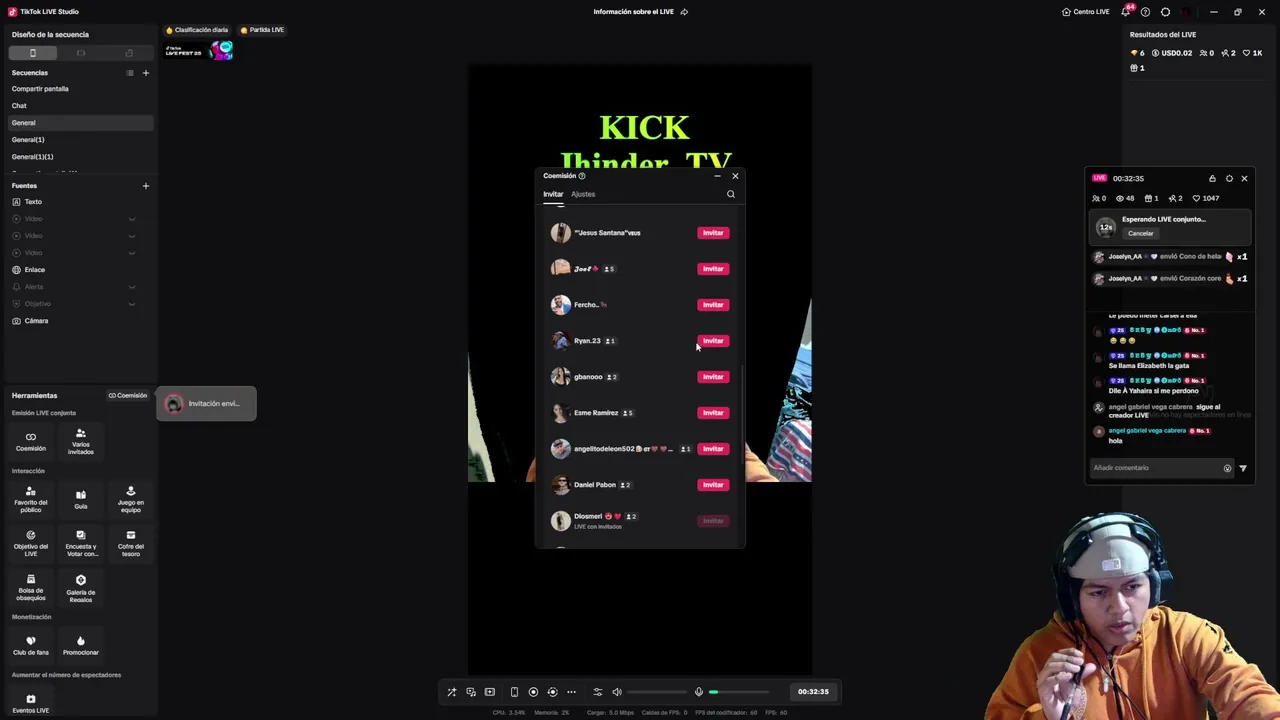Open the help question-mark icon
Viewport: 1280px width, 720px height.
click(x=1145, y=12)
